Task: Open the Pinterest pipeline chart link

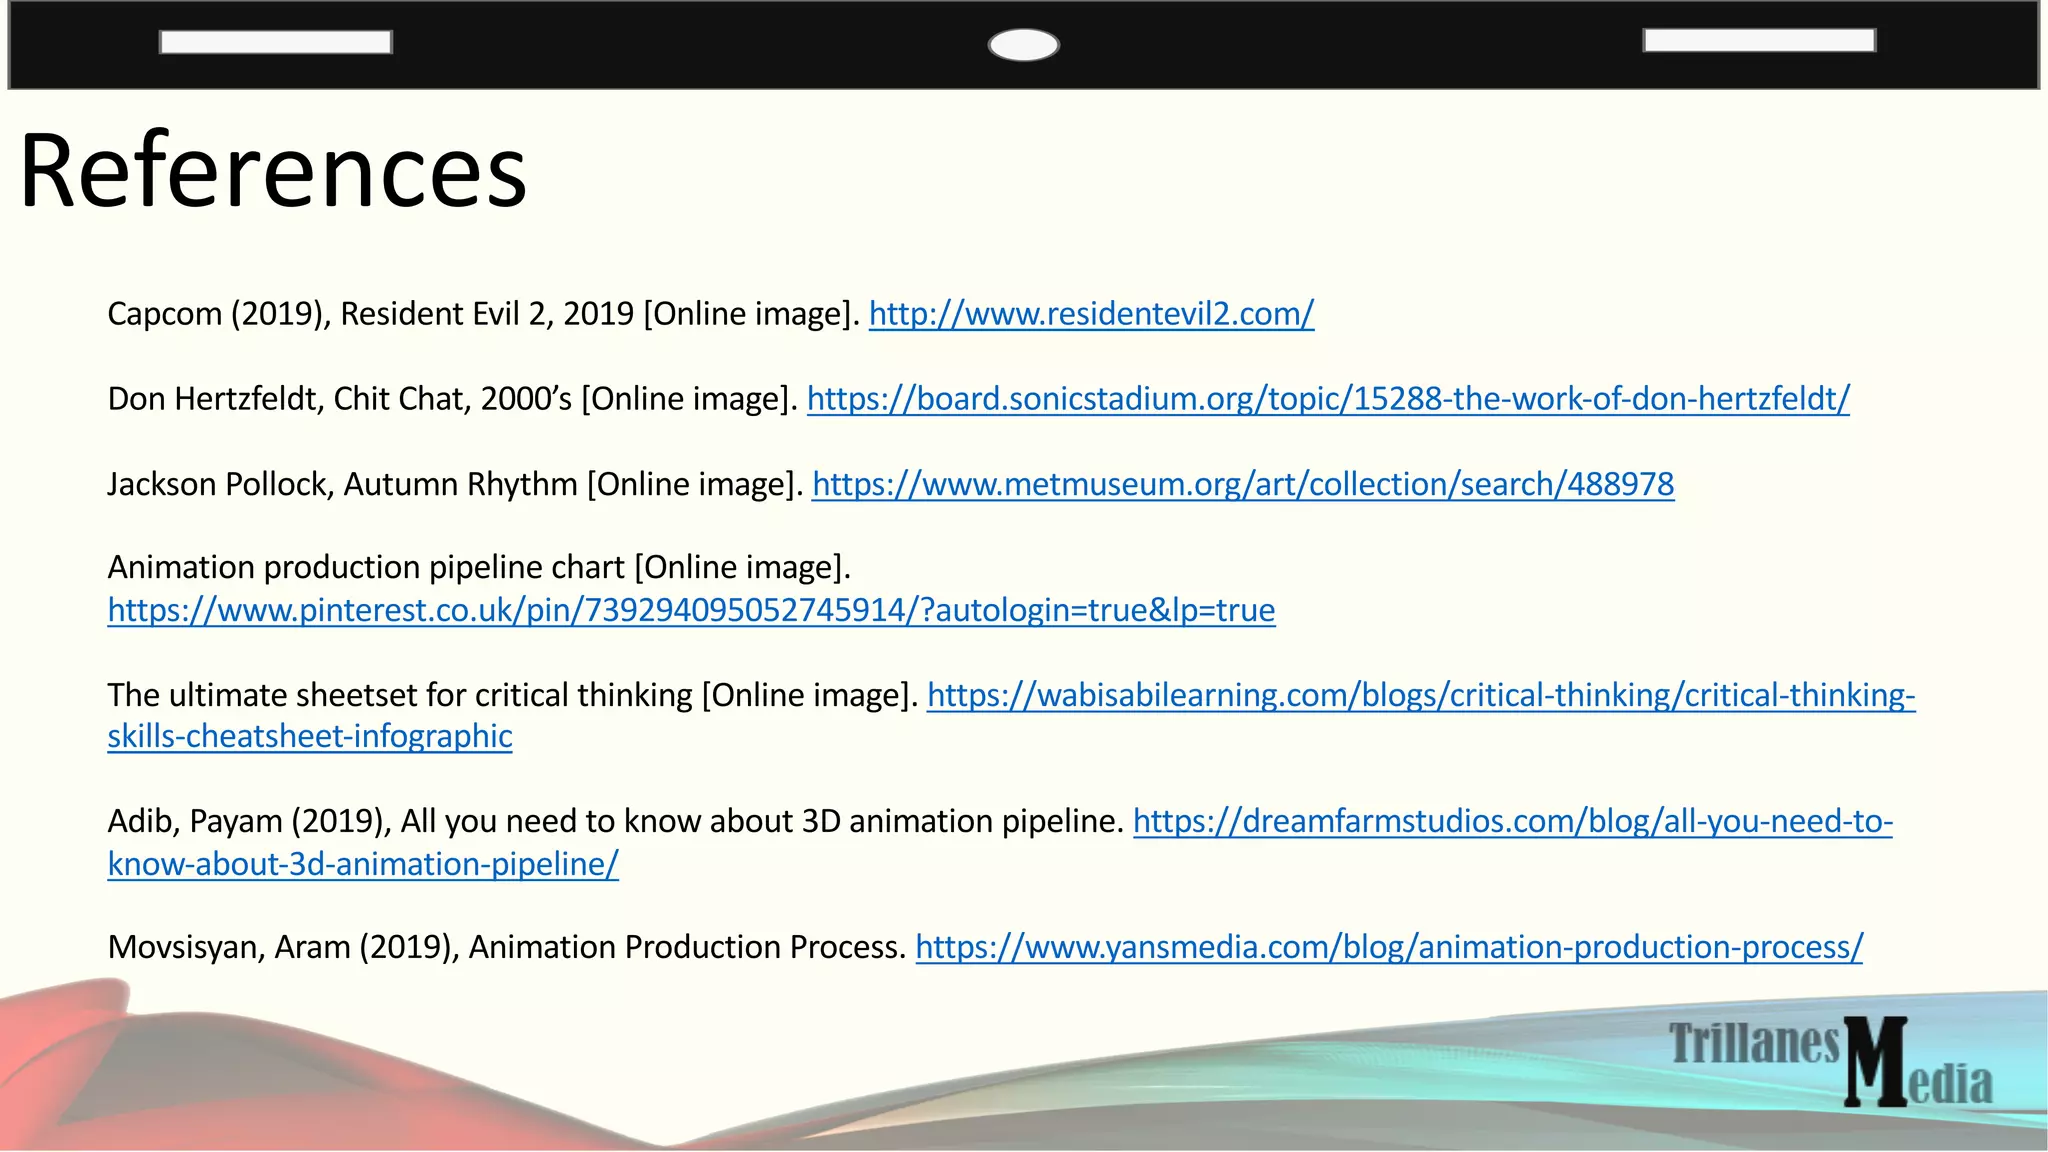Action: tap(691, 610)
